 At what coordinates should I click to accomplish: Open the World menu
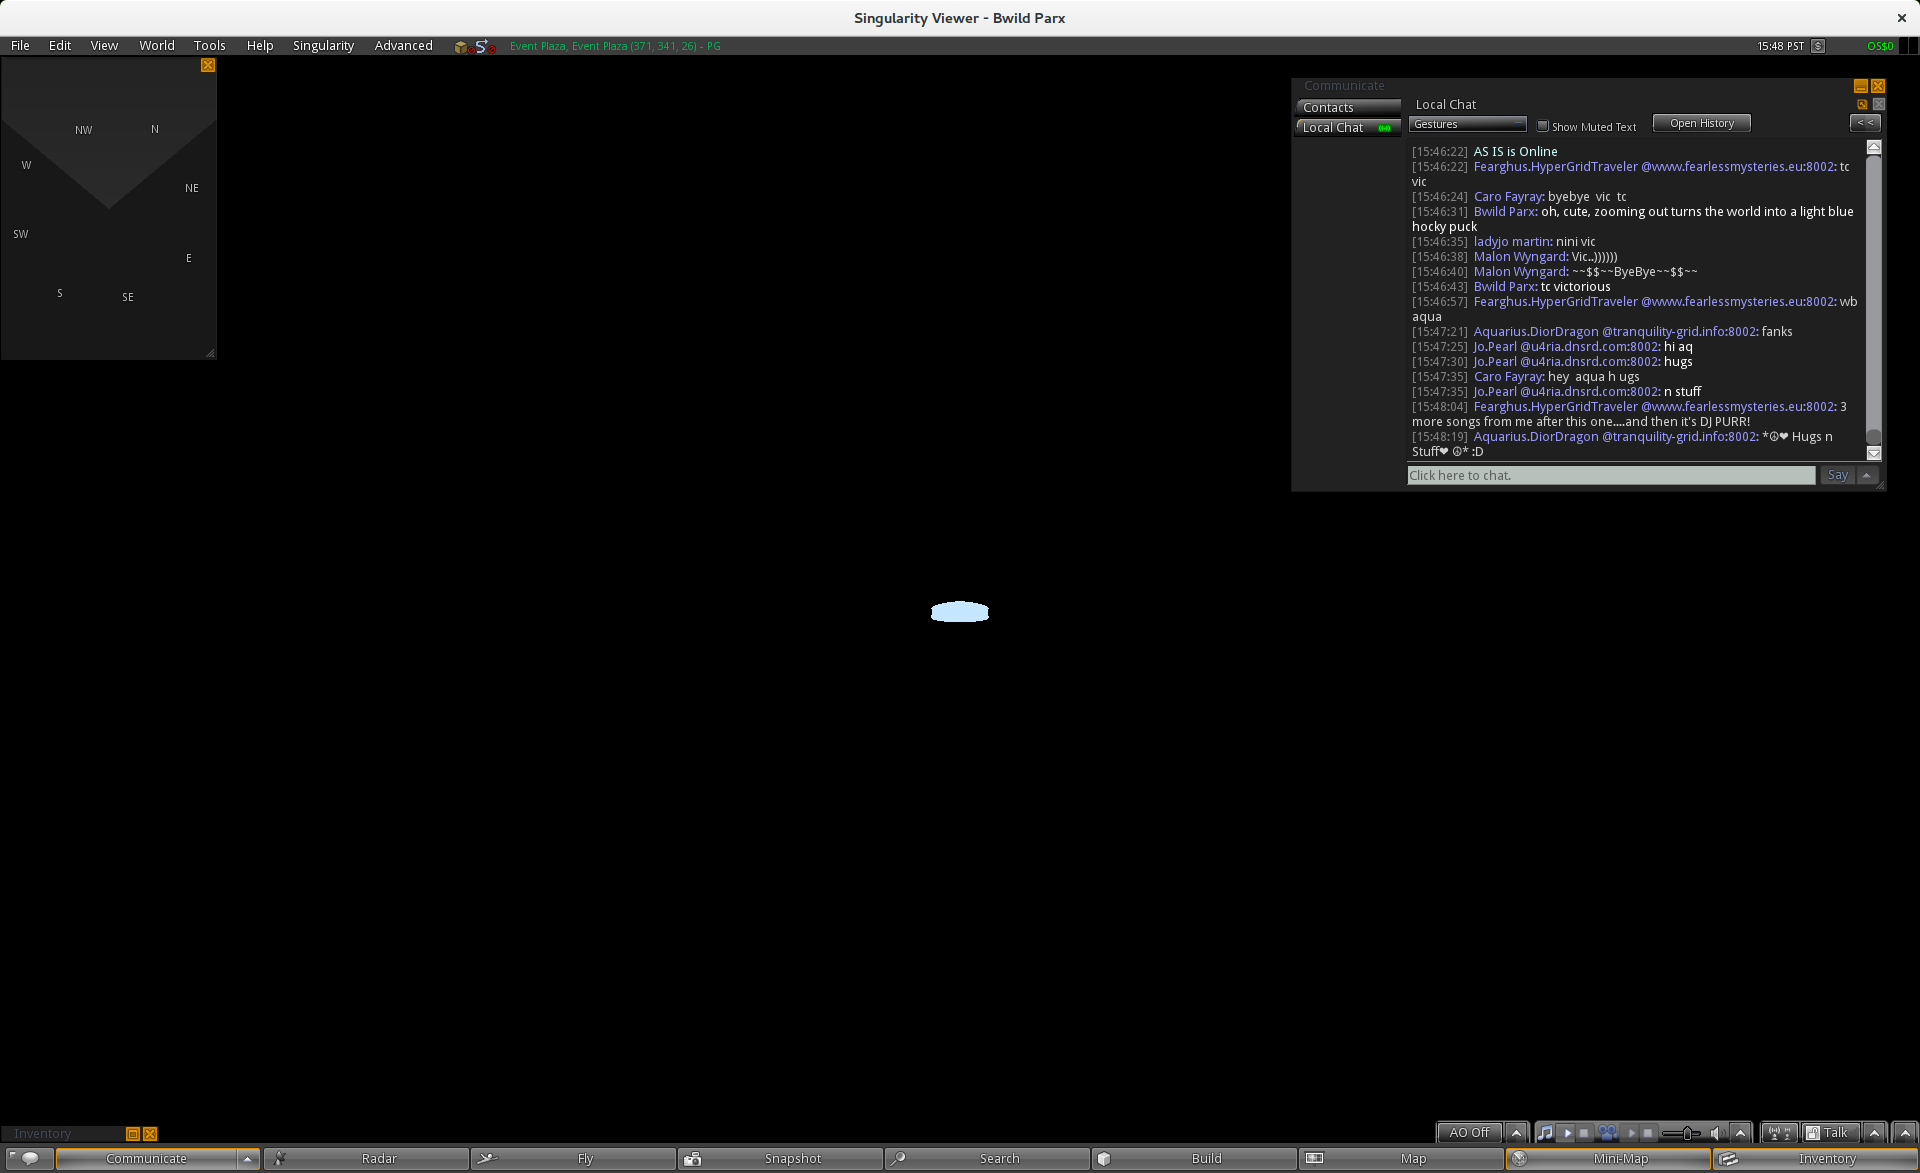point(157,46)
